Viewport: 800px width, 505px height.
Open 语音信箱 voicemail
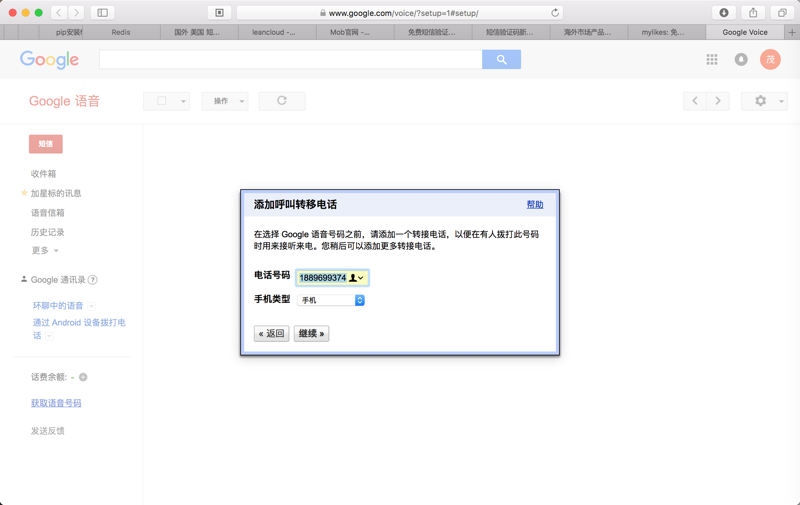tap(47, 213)
